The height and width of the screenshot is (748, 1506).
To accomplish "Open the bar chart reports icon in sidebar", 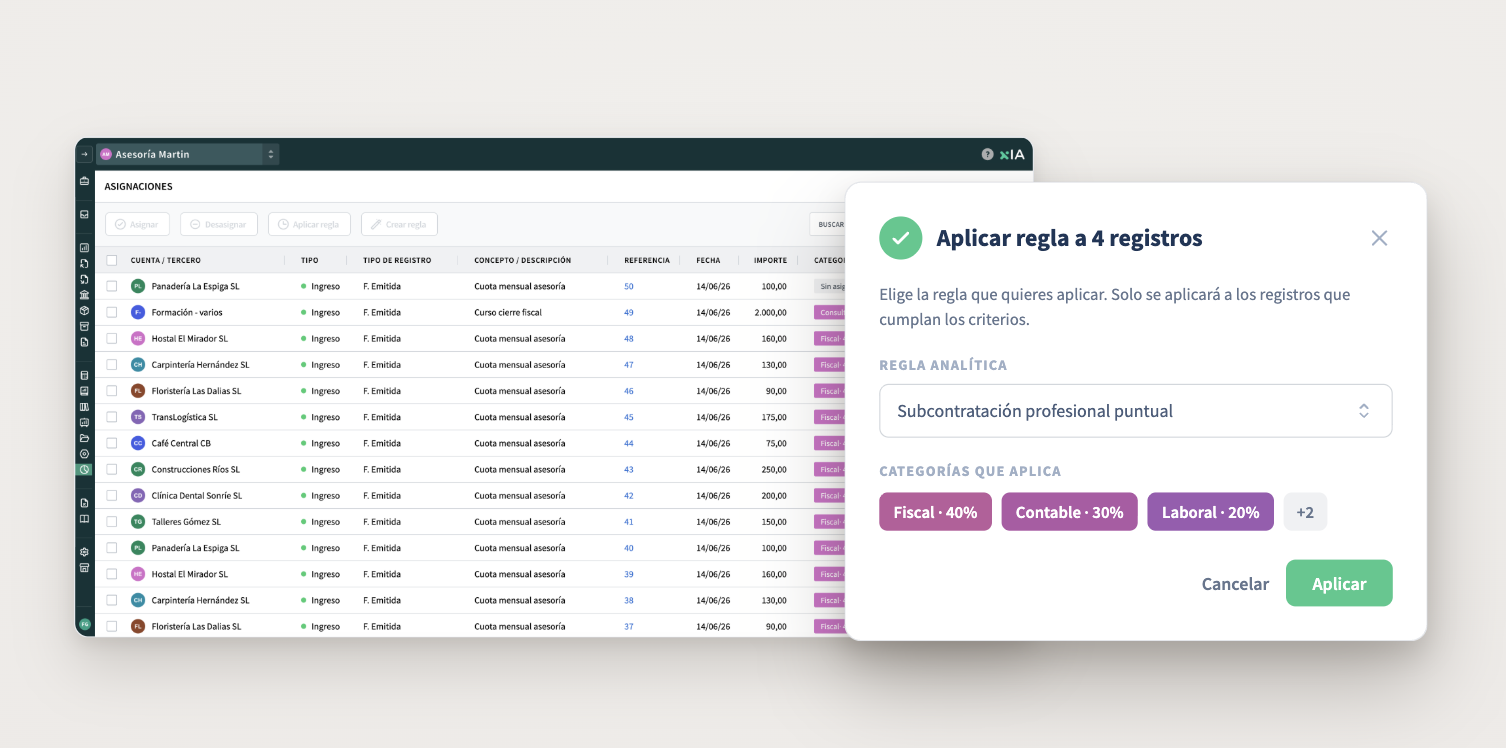I will pos(85,247).
